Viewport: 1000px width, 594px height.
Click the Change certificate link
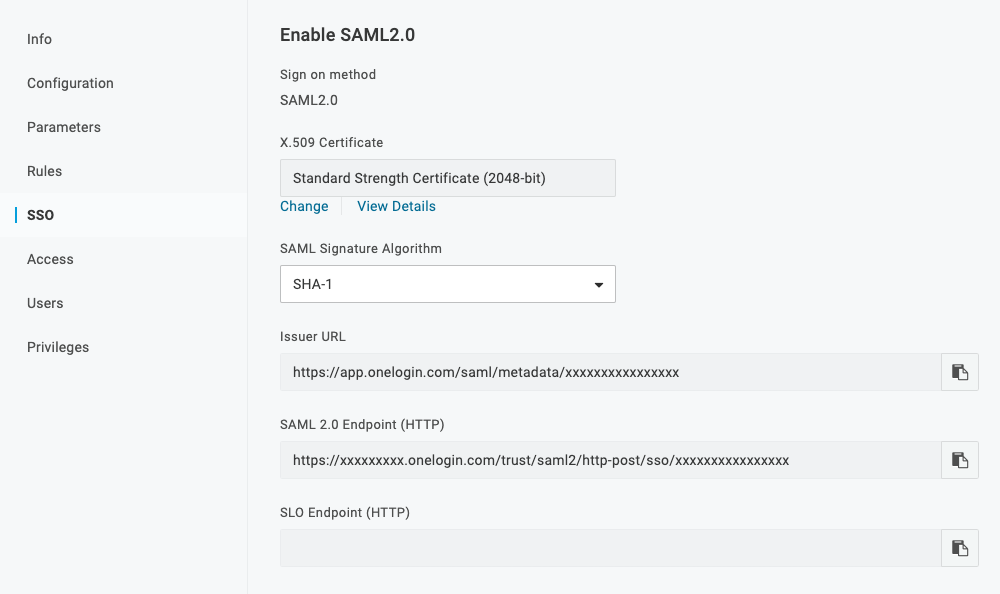point(304,206)
